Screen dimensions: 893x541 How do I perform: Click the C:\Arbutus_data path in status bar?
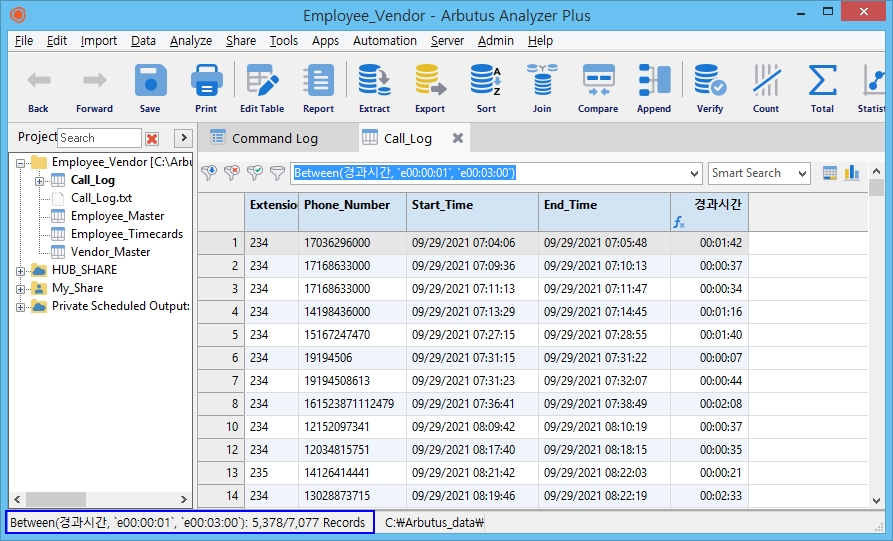[x=434, y=523]
